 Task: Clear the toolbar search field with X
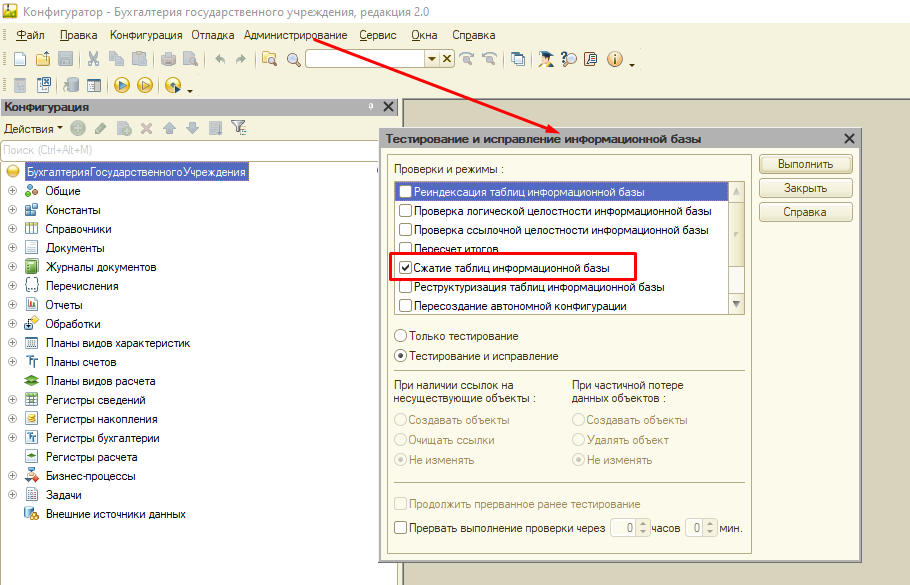tap(446, 59)
